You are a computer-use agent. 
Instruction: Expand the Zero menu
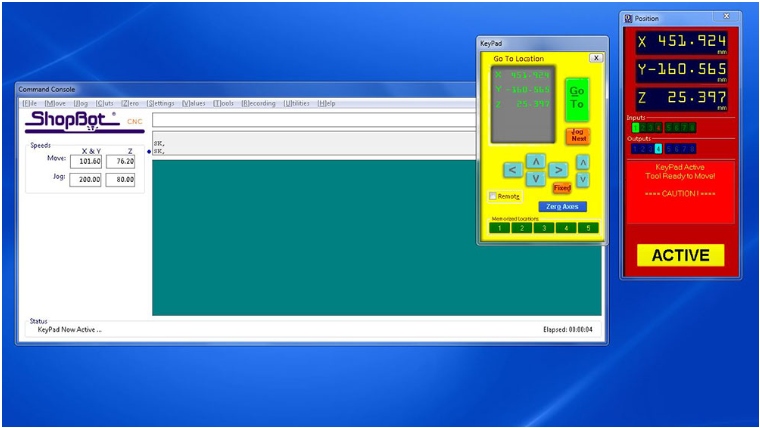tap(130, 103)
